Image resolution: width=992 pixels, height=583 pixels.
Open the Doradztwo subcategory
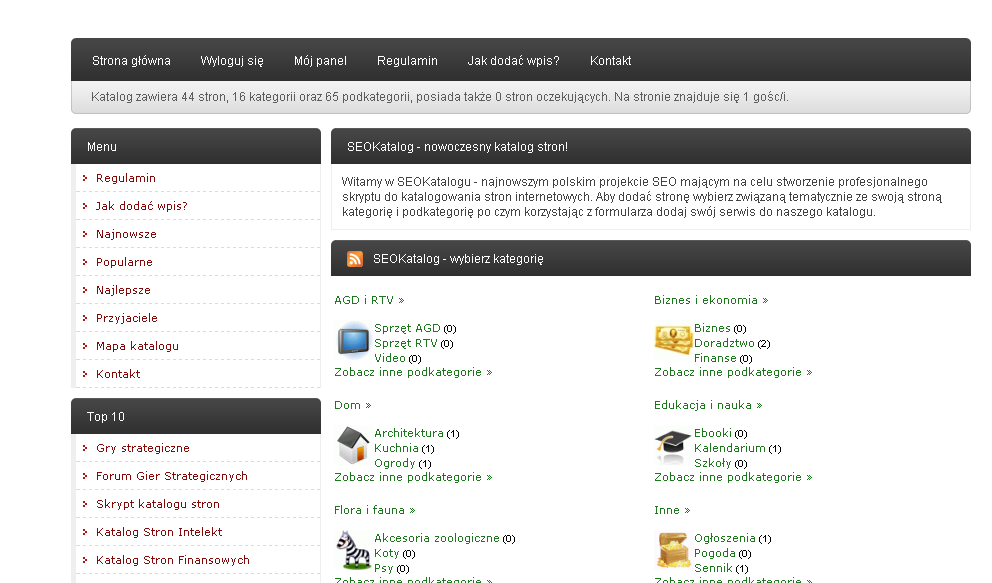pyautogui.click(x=724, y=343)
